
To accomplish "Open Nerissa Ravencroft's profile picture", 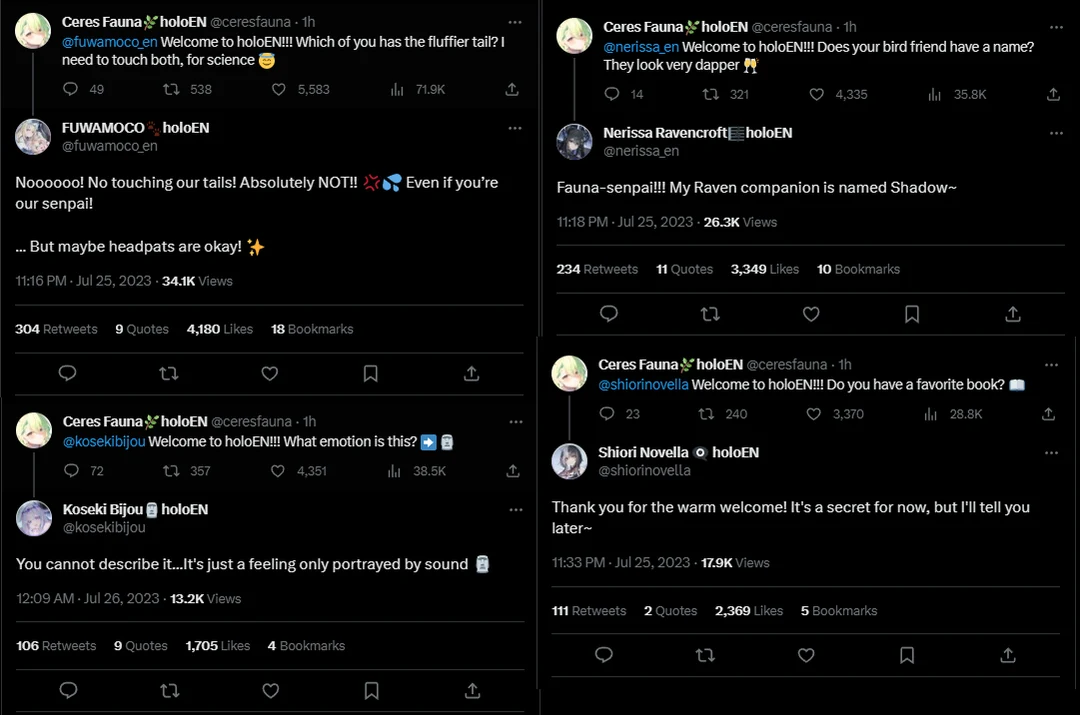I will [575, 142].
